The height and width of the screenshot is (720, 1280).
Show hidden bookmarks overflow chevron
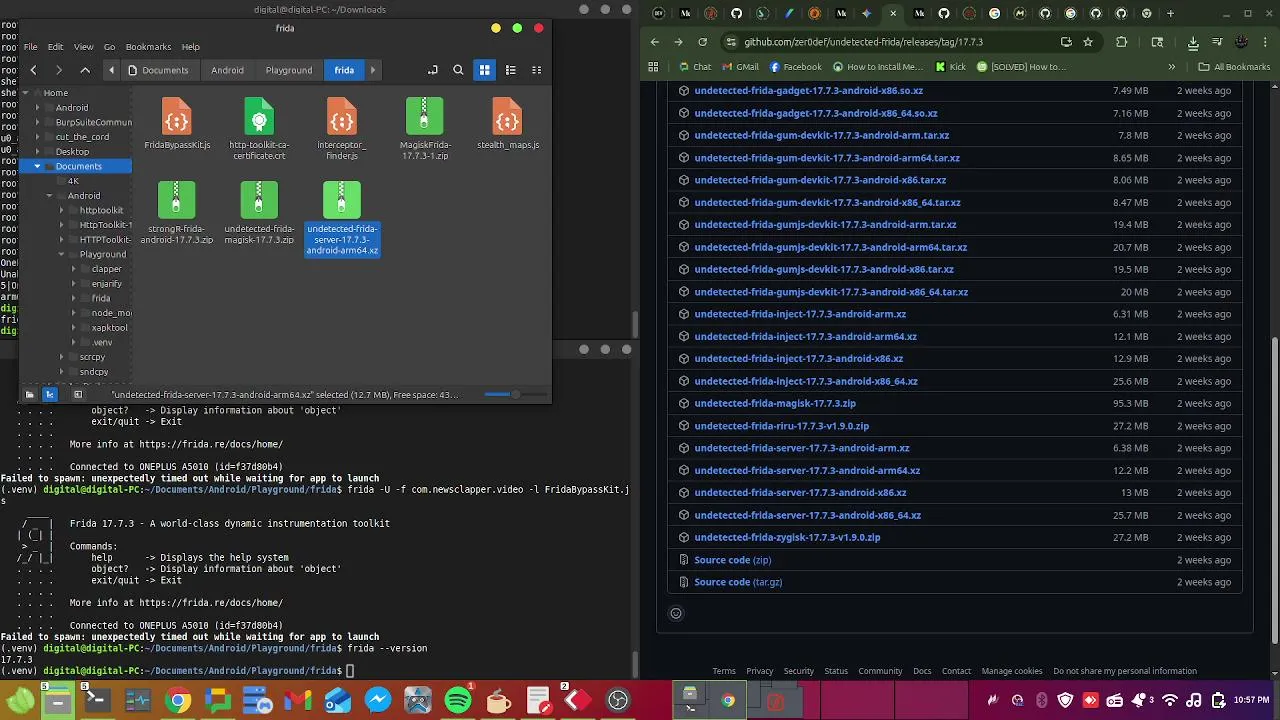pyautogui.click(x=1172, y=67)
